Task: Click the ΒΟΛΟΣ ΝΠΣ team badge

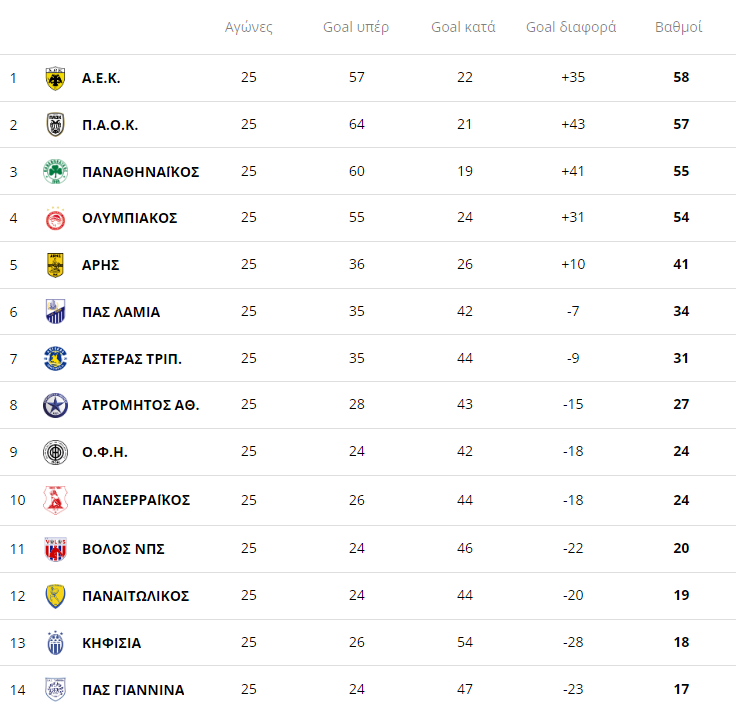Action: (x=55, y=549)
